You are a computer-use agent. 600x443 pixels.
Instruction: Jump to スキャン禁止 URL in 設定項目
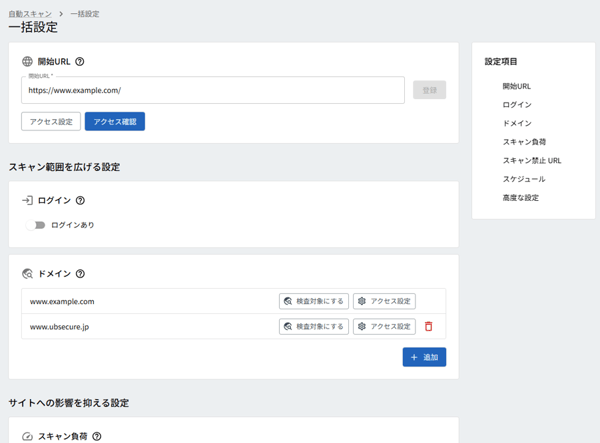[x=532, y=161]
